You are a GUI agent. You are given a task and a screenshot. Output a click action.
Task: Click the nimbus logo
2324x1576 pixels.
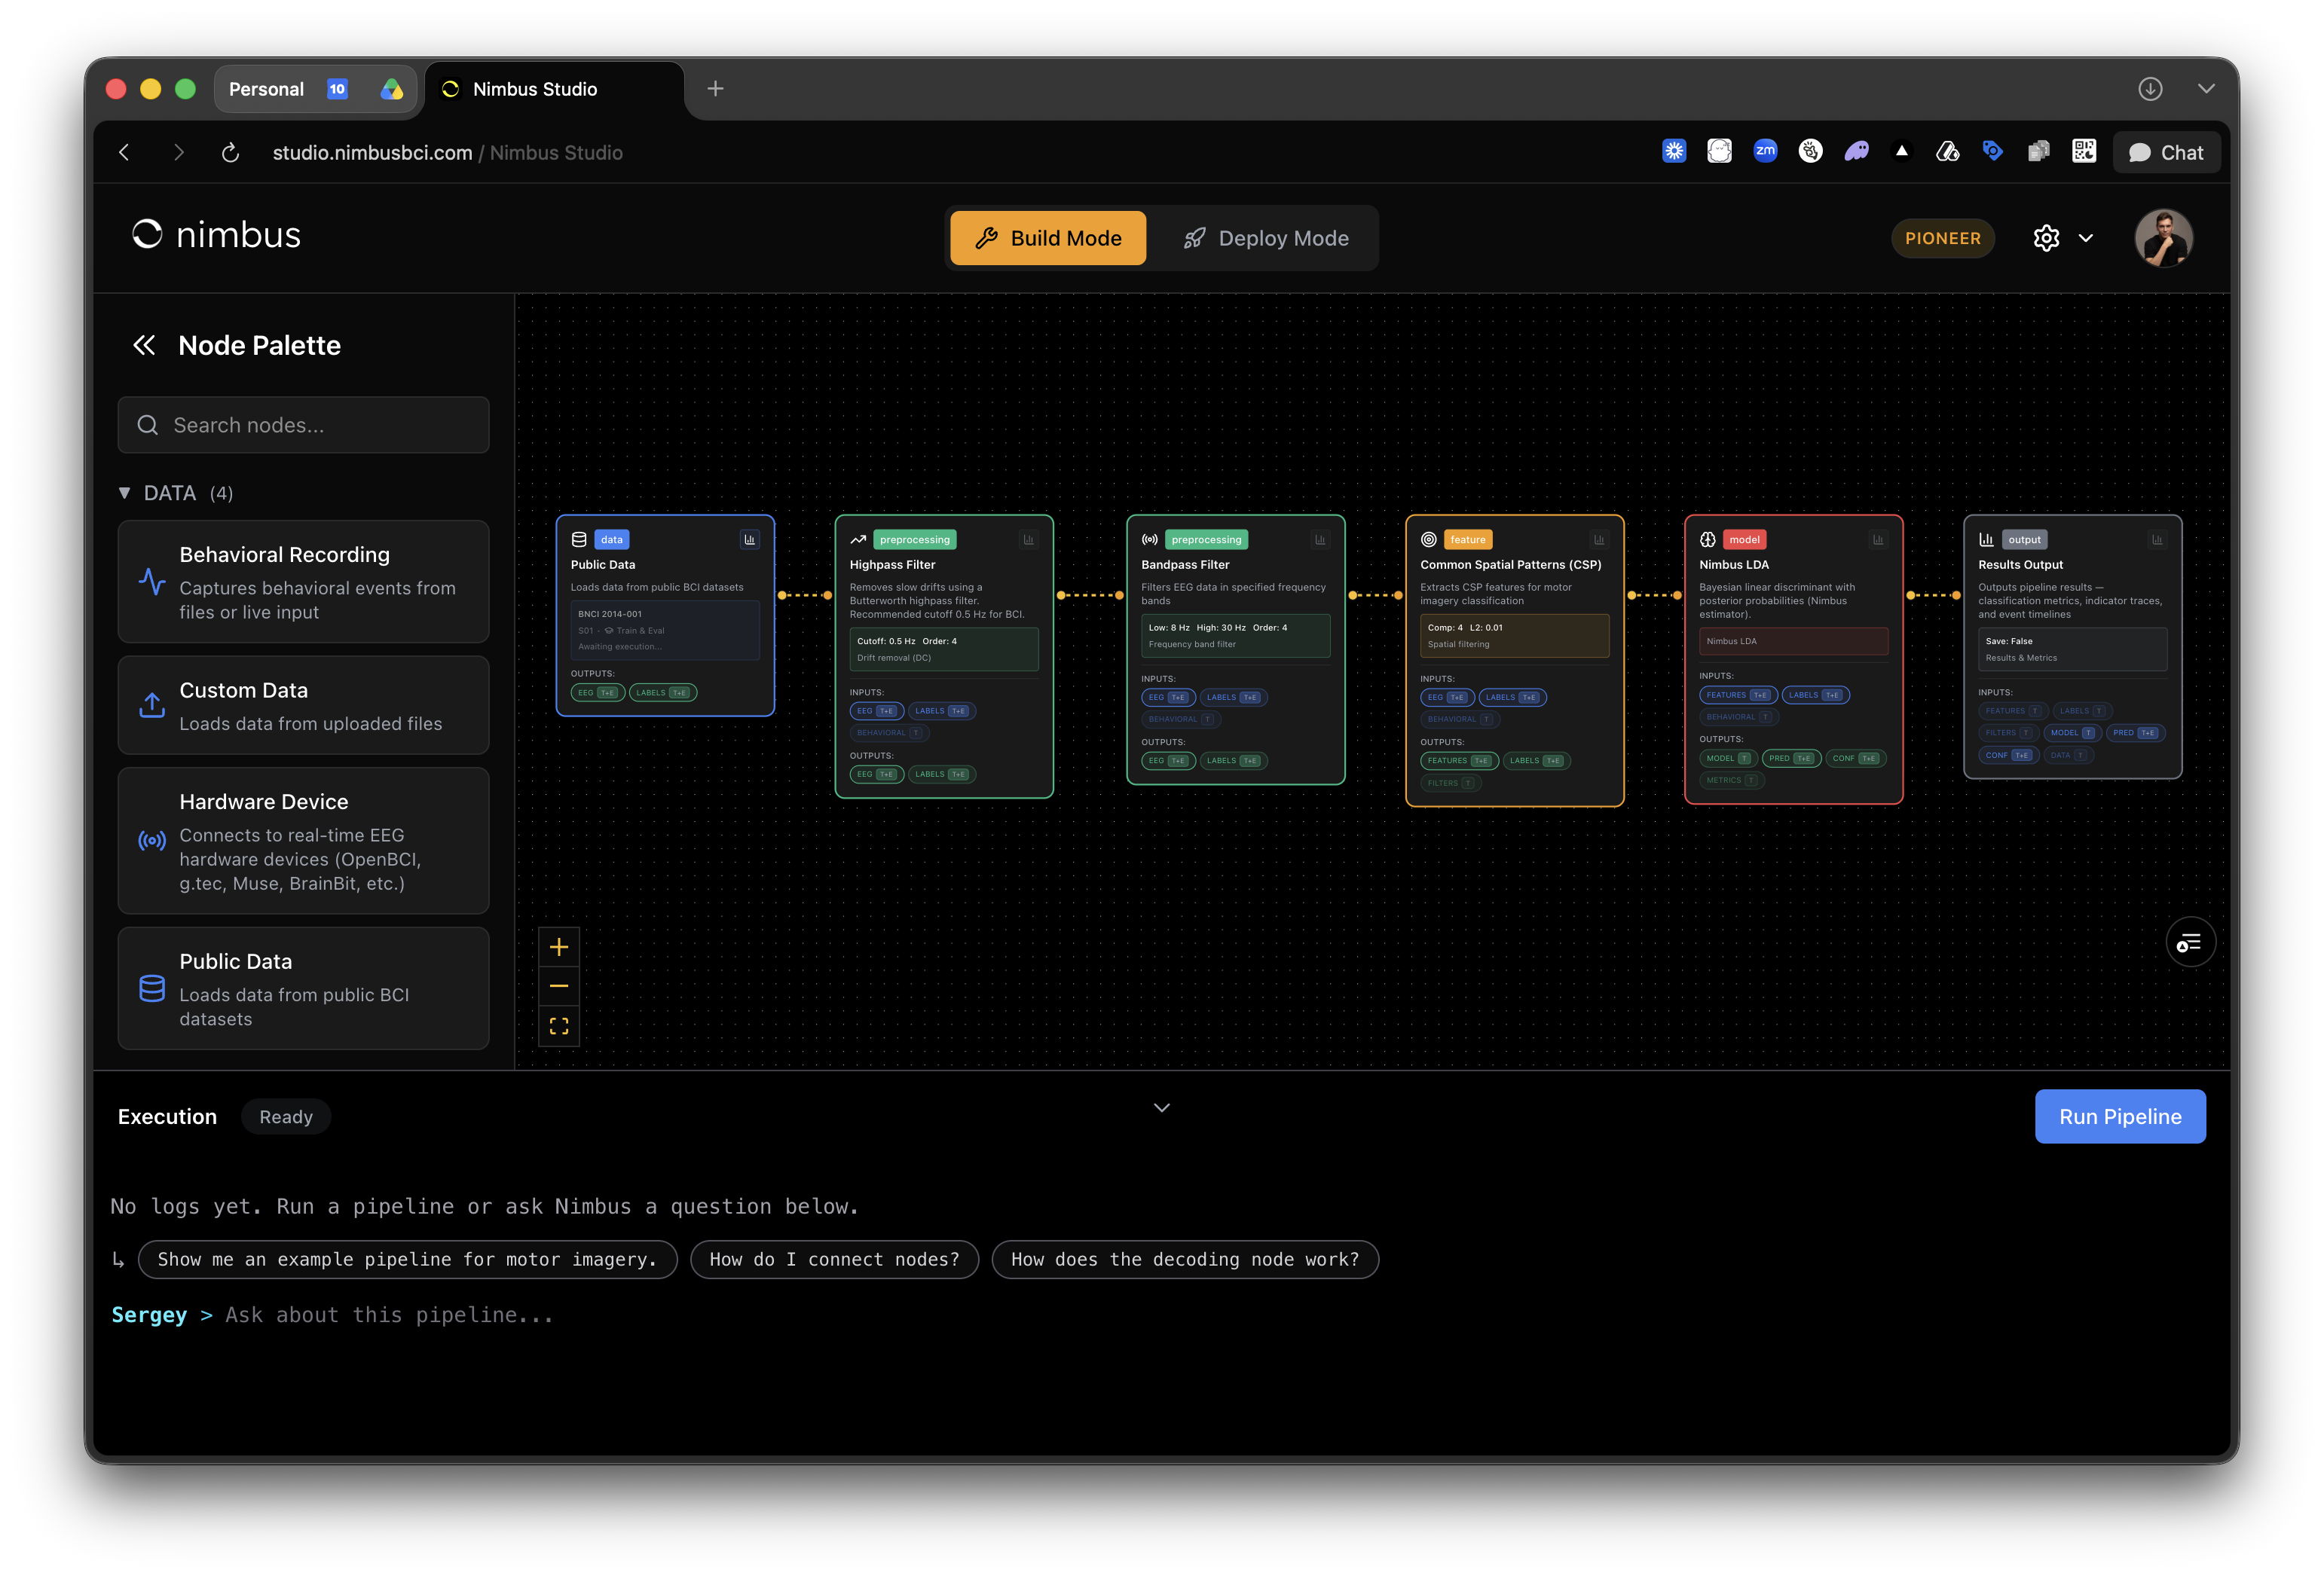217,235
